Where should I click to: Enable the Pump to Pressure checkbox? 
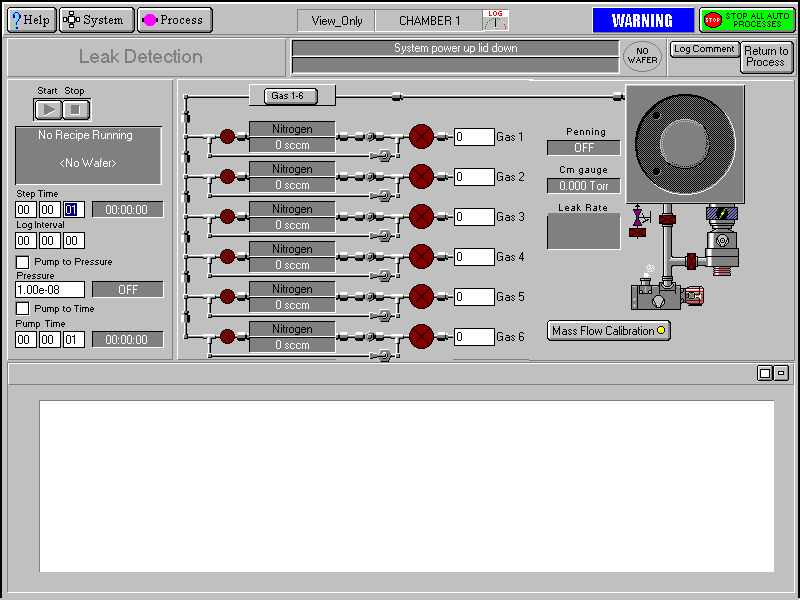tap(23, 262)
